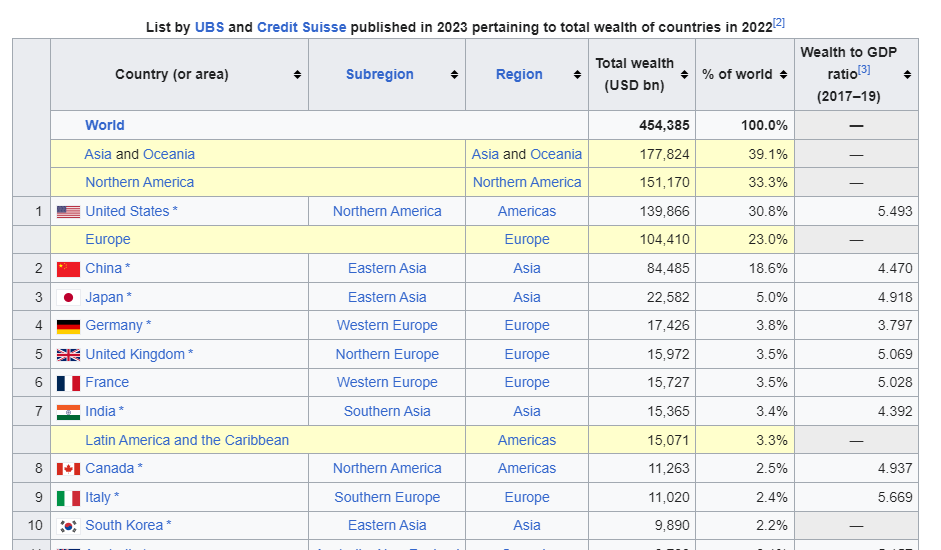Viewport: 941px width, 550px height.
Task: Open the France country link
Action: 107,382
